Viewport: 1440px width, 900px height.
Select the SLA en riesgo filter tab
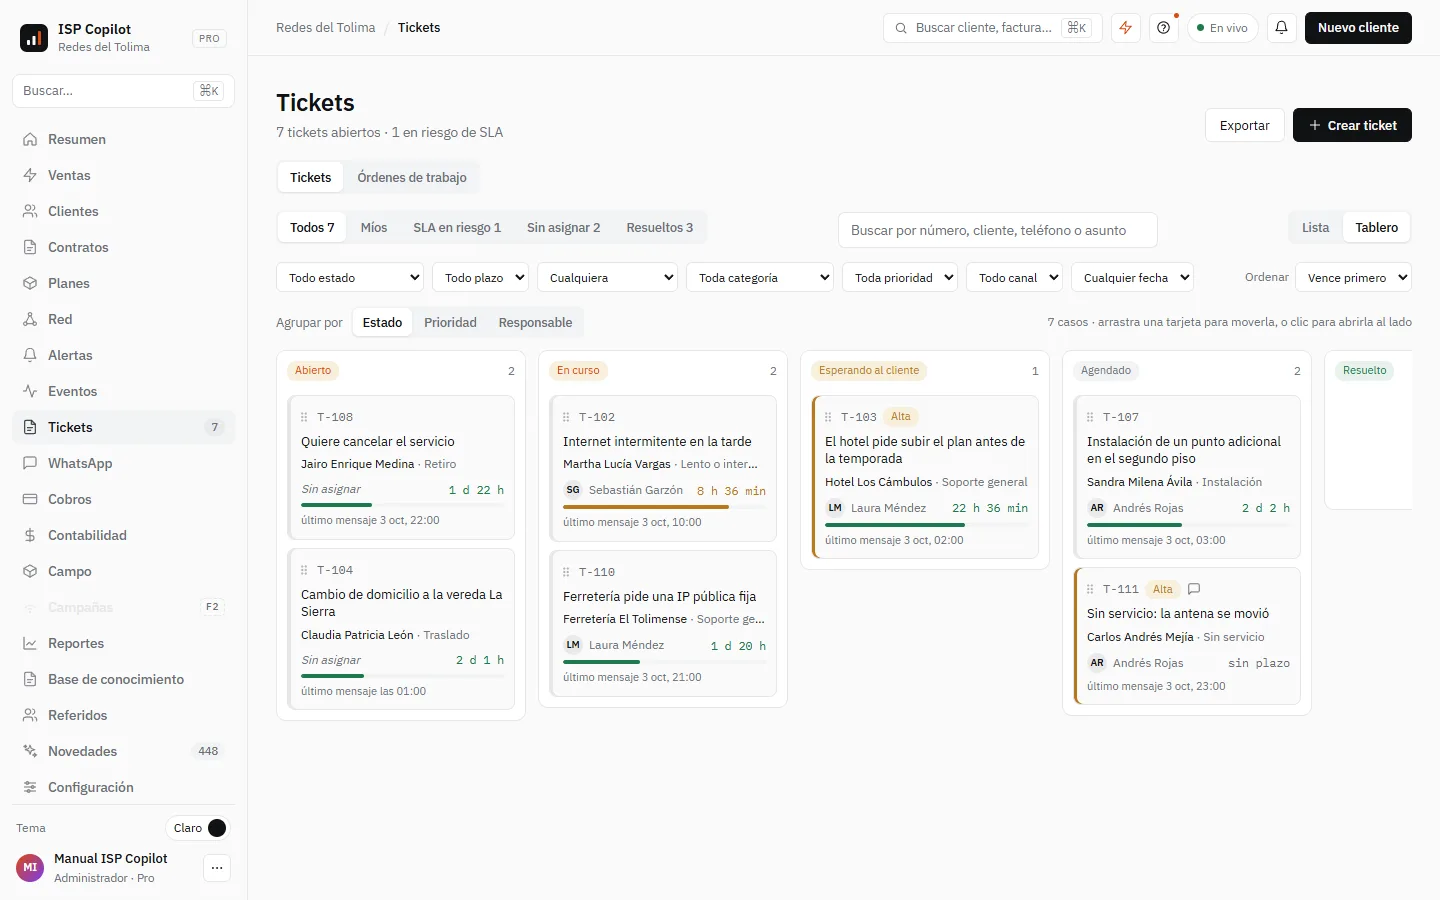(x=457, y=228)
